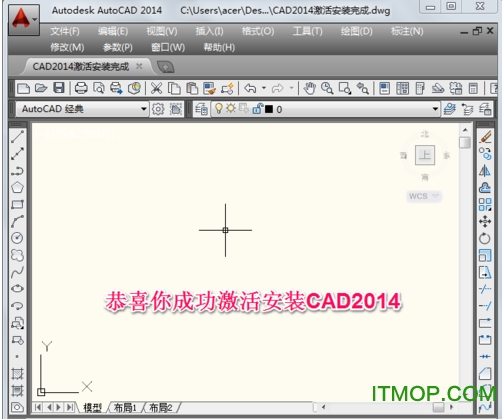Viewport: 502px width, 419px height.
Task: Select the Line draw tool
Action: 17,137
